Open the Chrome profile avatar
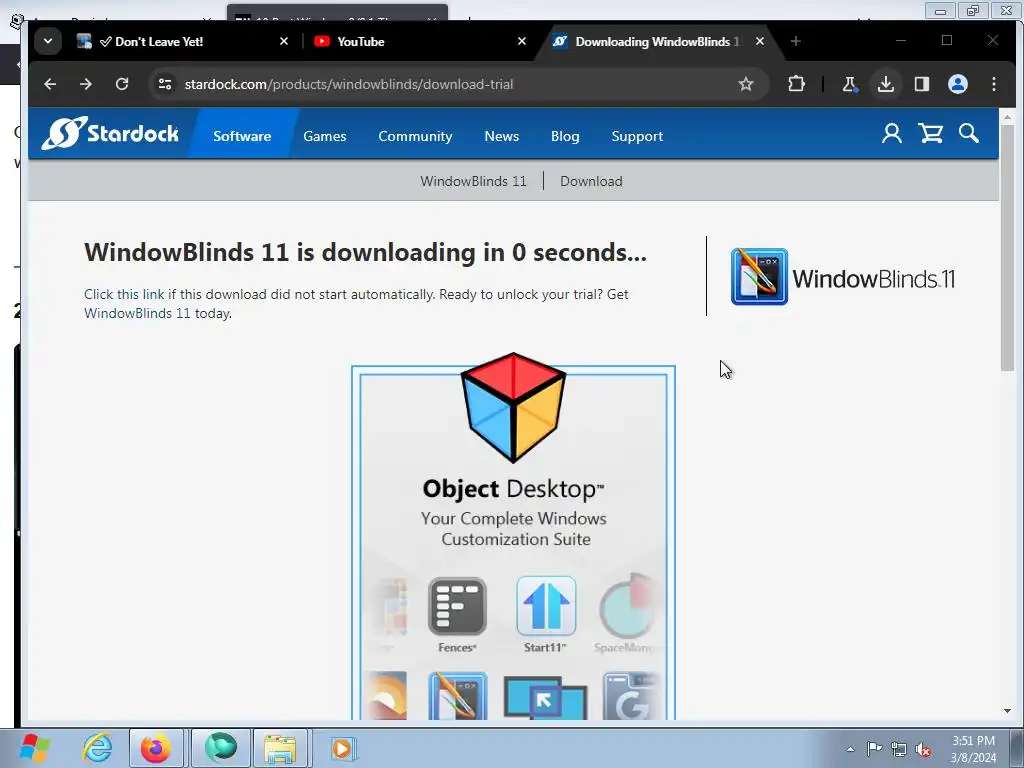 pos(958,84)
